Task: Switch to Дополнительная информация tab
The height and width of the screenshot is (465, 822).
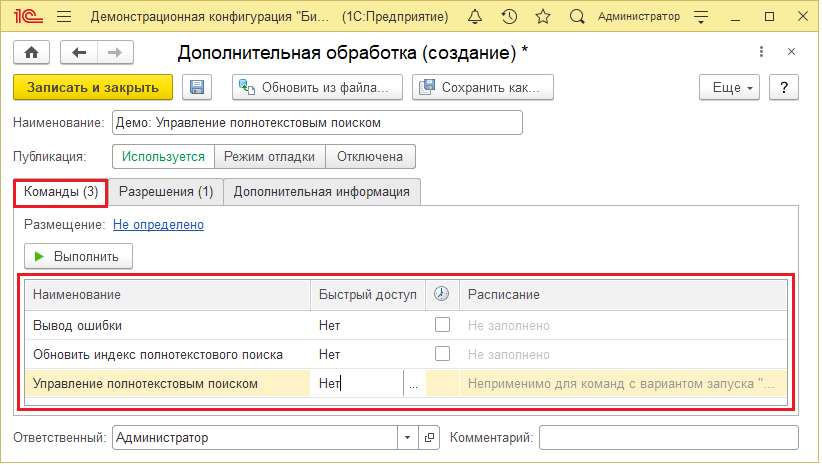Action: pos(321,192)
